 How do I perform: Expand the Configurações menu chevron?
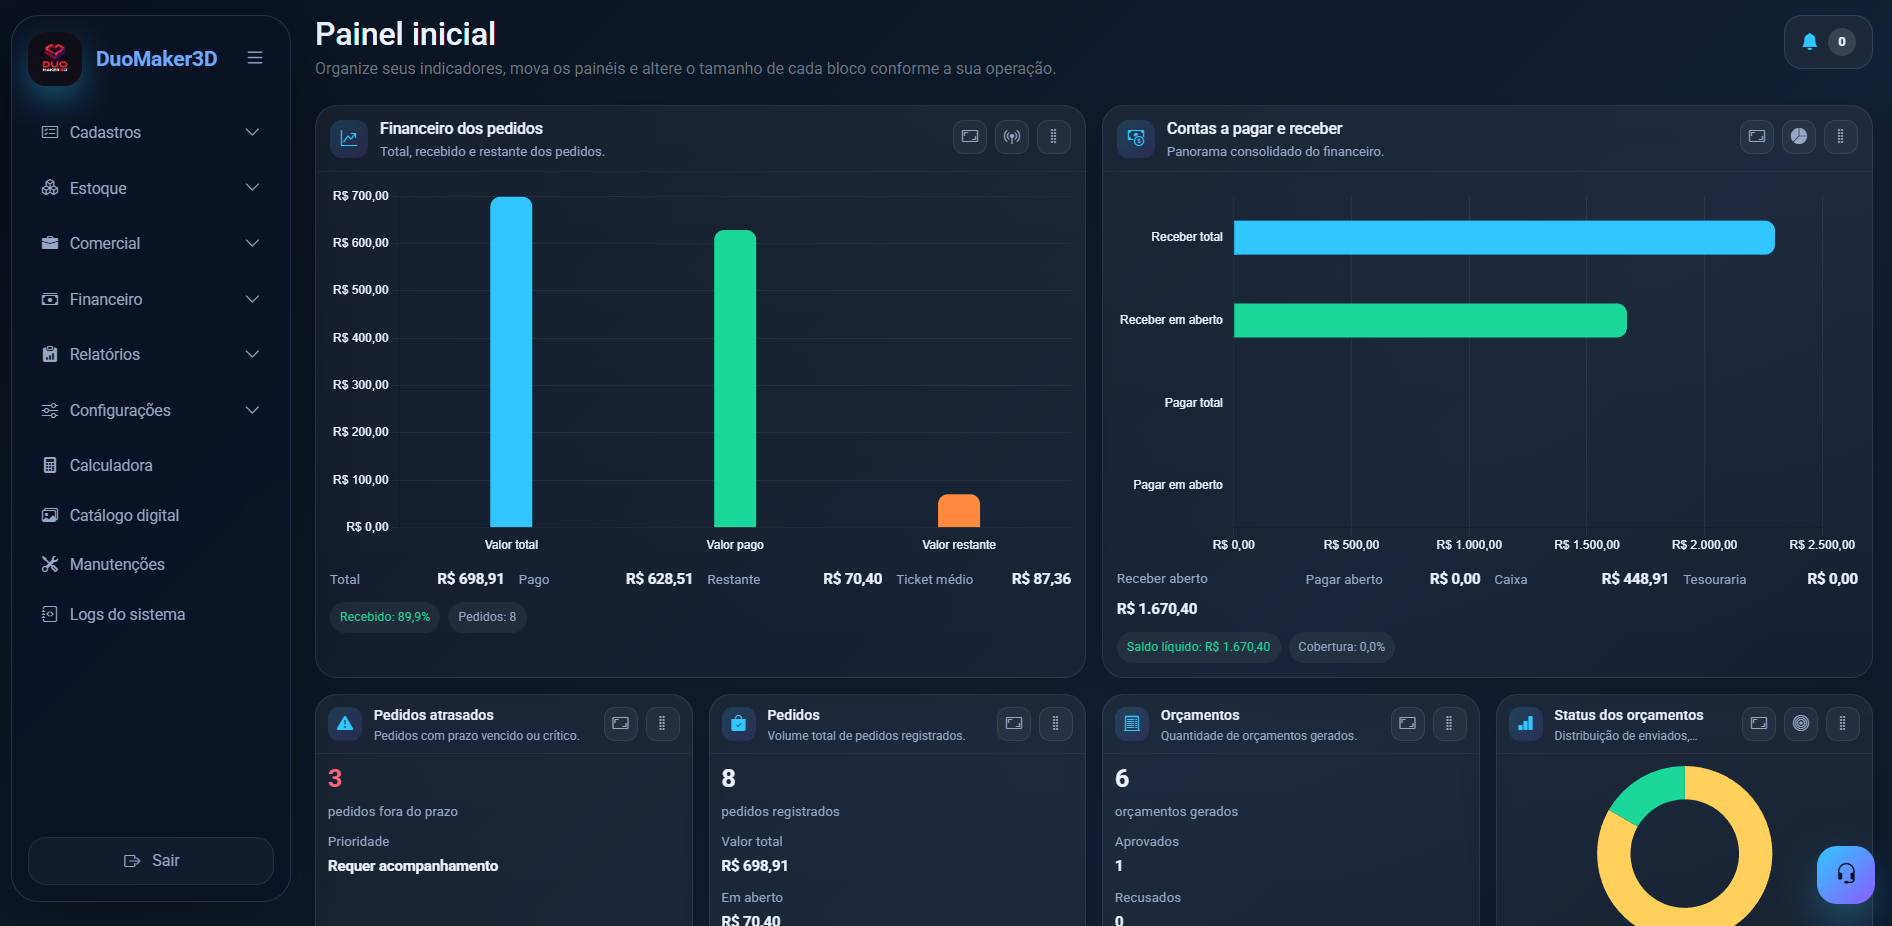point(253,410)
